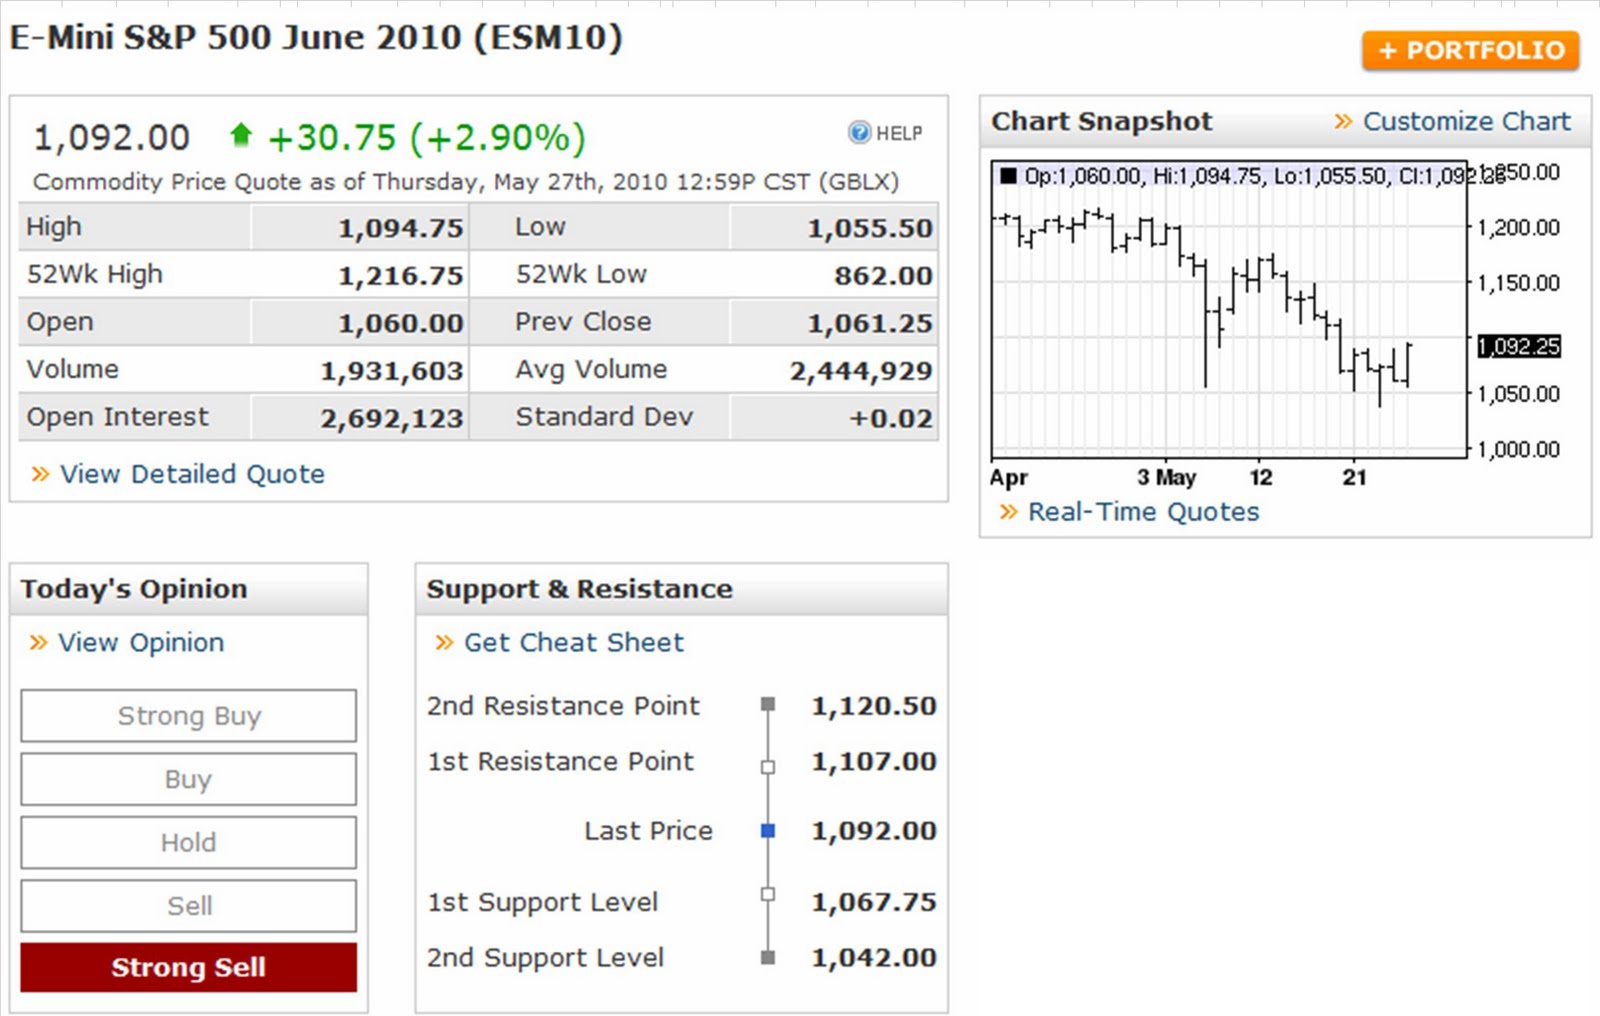The image size is (1600, 1016).
Task: Click the Apr date label on chart
Action: coord(1009,478)
